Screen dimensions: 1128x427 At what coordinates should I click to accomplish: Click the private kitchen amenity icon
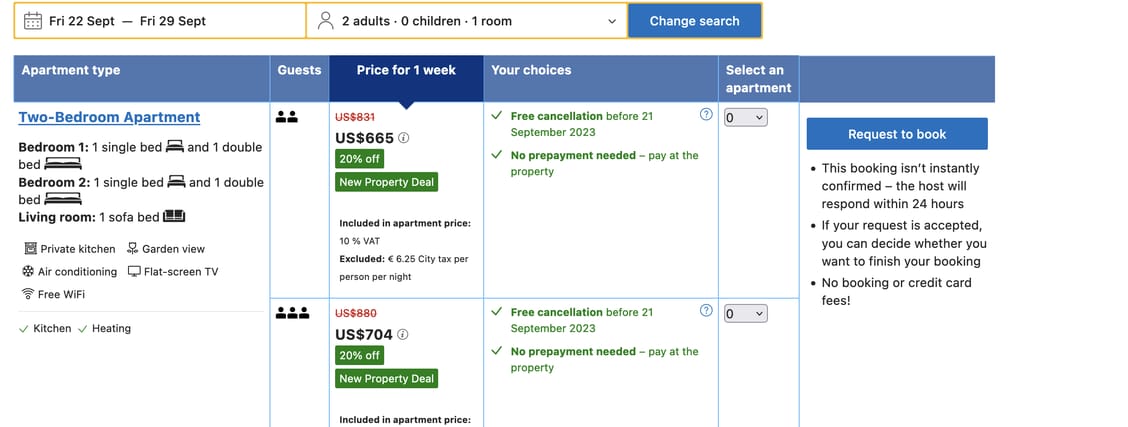click(x=28, y=249)
